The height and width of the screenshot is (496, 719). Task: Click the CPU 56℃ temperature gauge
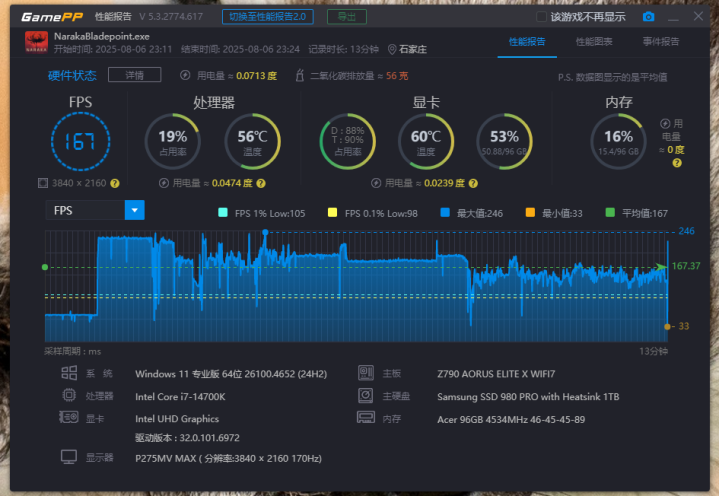(x=252, y=141)
